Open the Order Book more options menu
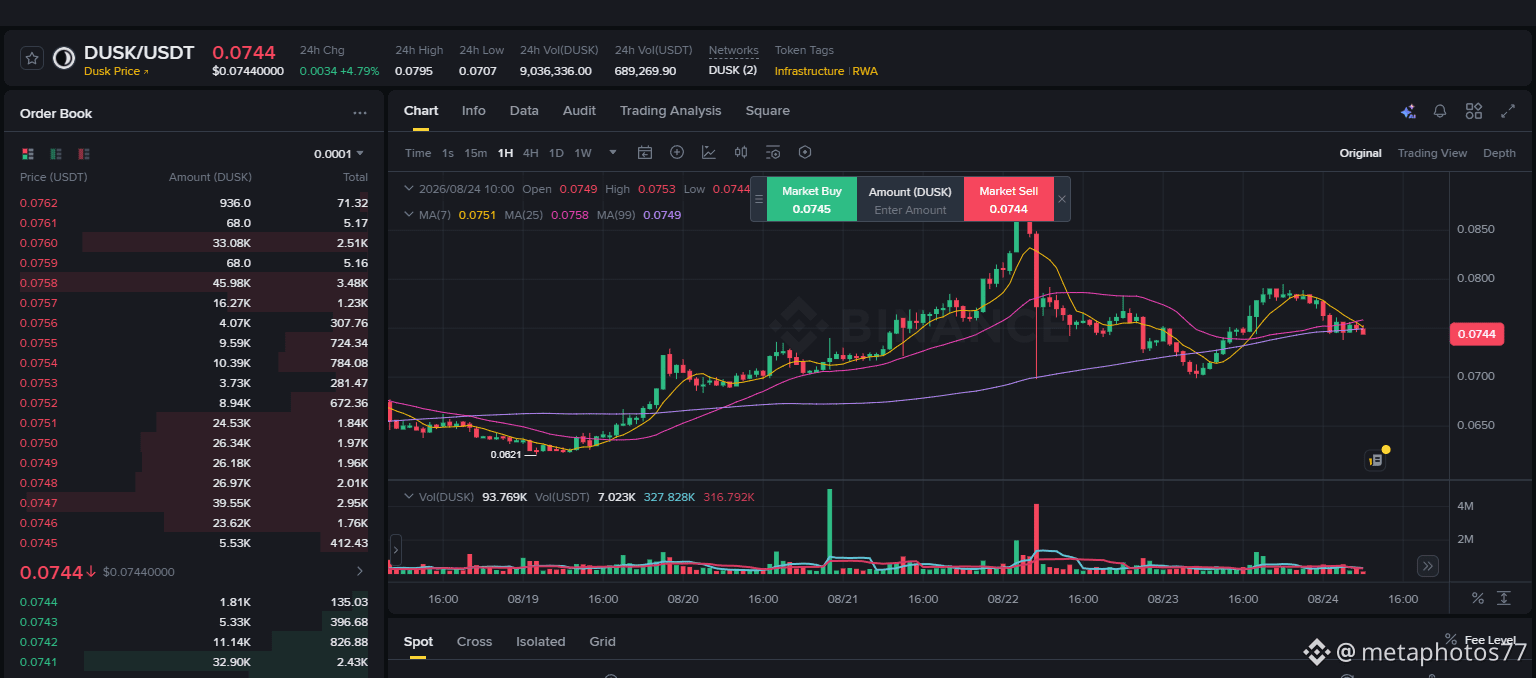Screen dimensions: 1536x678 [x=360, y=114]
